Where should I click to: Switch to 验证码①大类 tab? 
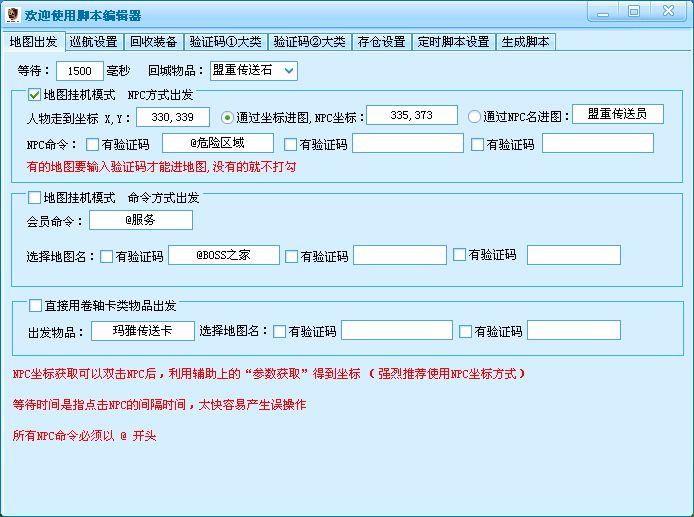point(225,42)
